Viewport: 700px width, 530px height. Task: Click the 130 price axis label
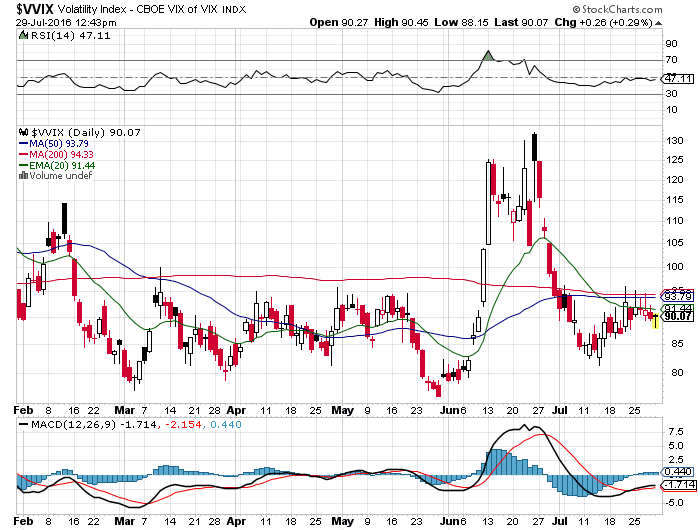(x=675, y=141)
